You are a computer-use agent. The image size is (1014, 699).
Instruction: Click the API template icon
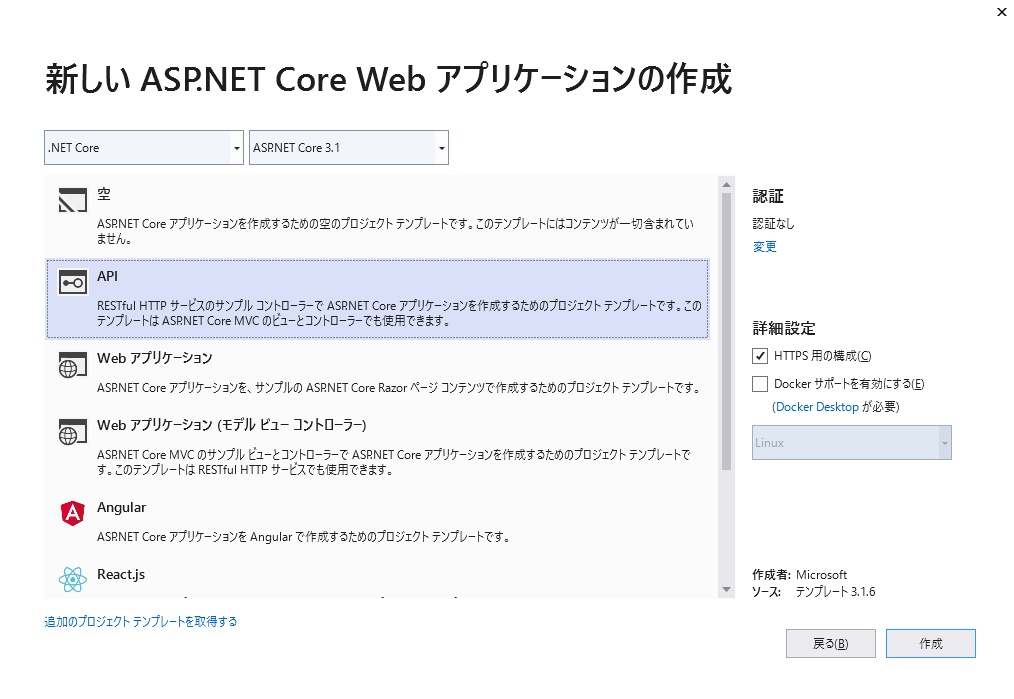pos(73,283)
